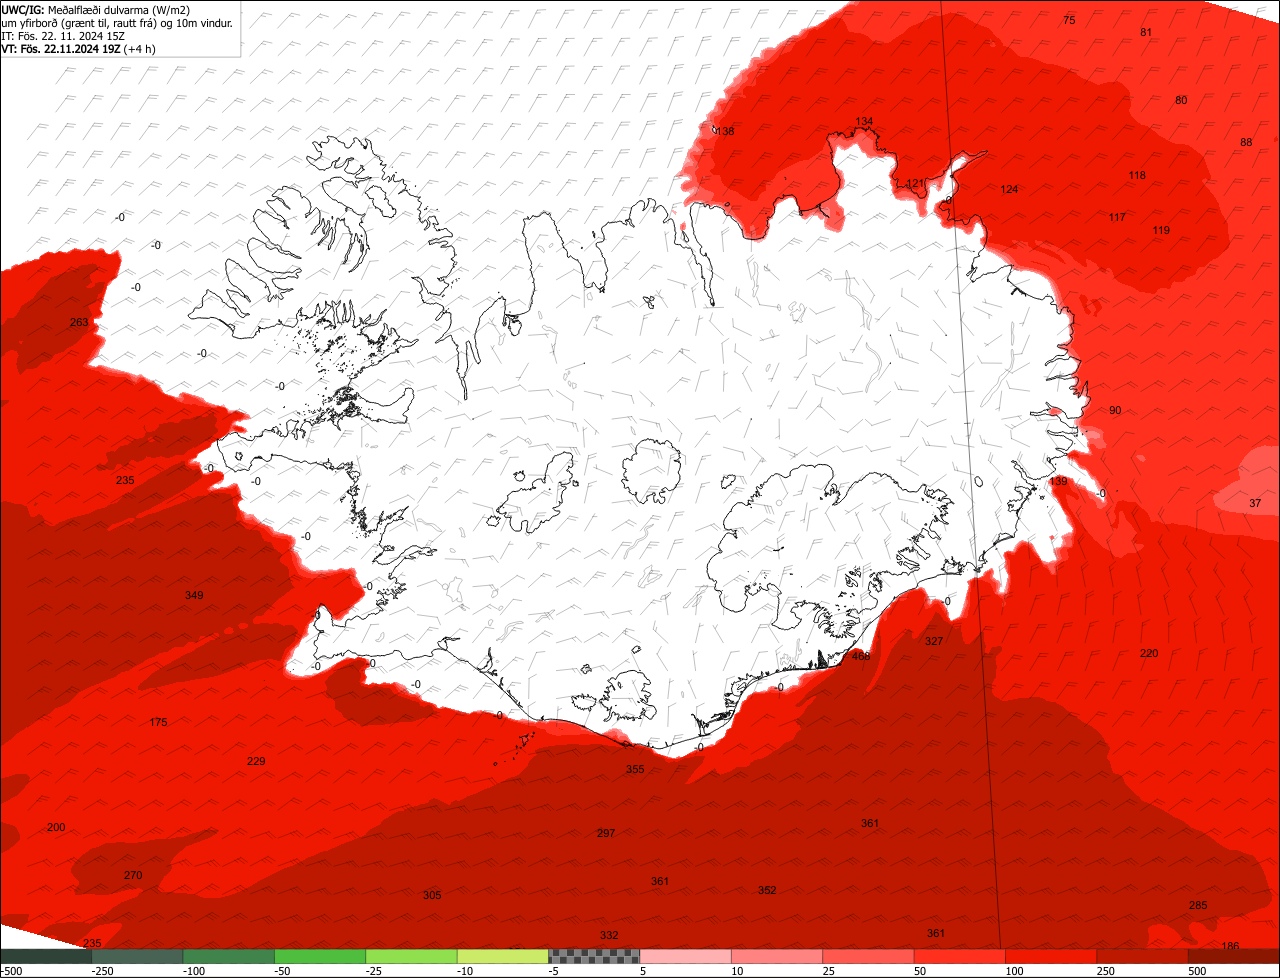This screenshot has height=978, width=1280.
Task: Click the legend color between 5 and 10
Action: point(685,956)
